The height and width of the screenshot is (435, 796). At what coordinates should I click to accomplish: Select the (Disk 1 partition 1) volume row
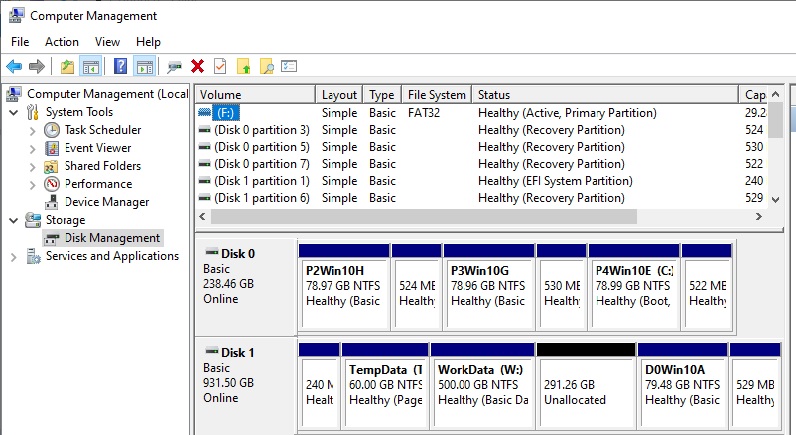[x=481, y=181]
